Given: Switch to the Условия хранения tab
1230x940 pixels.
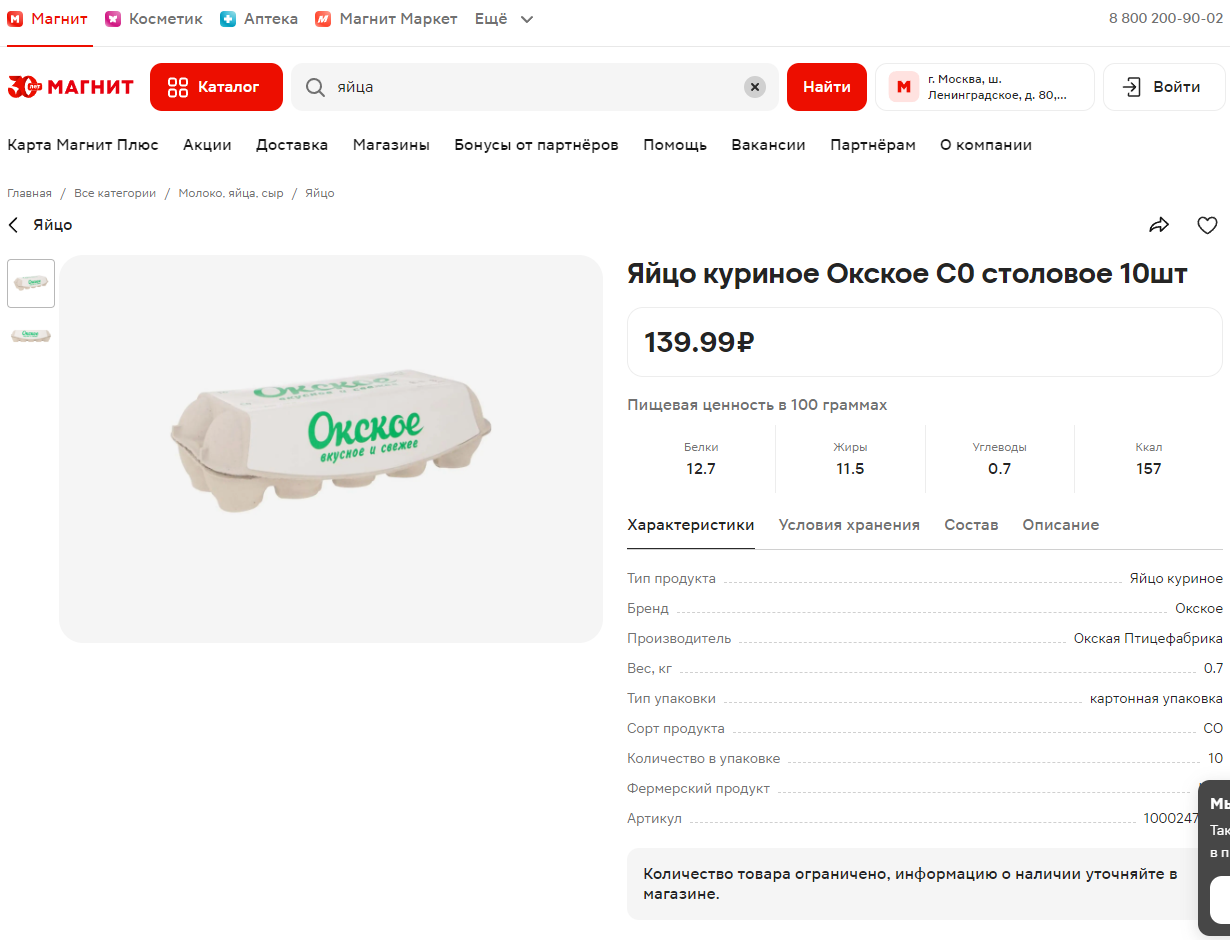Looking at the screenshot, I should [x=849, y=525].
